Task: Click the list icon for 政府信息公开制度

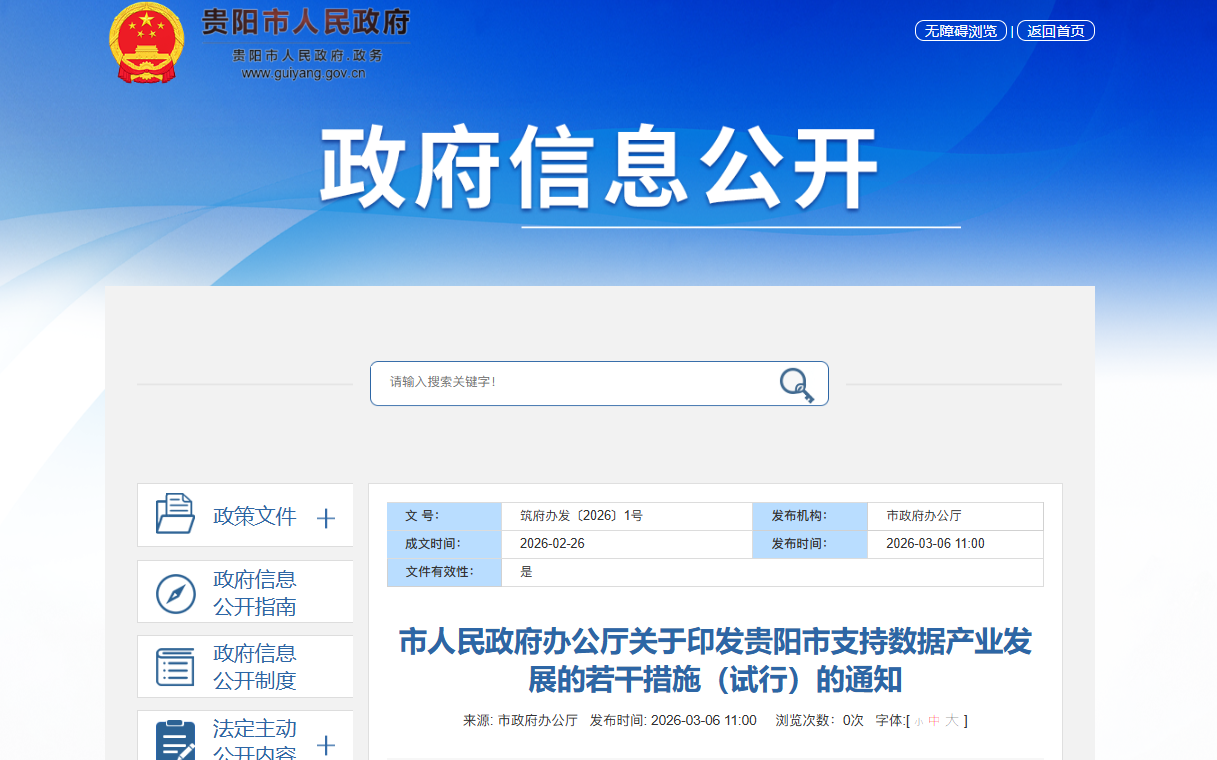Action: (x=175, y=667)
